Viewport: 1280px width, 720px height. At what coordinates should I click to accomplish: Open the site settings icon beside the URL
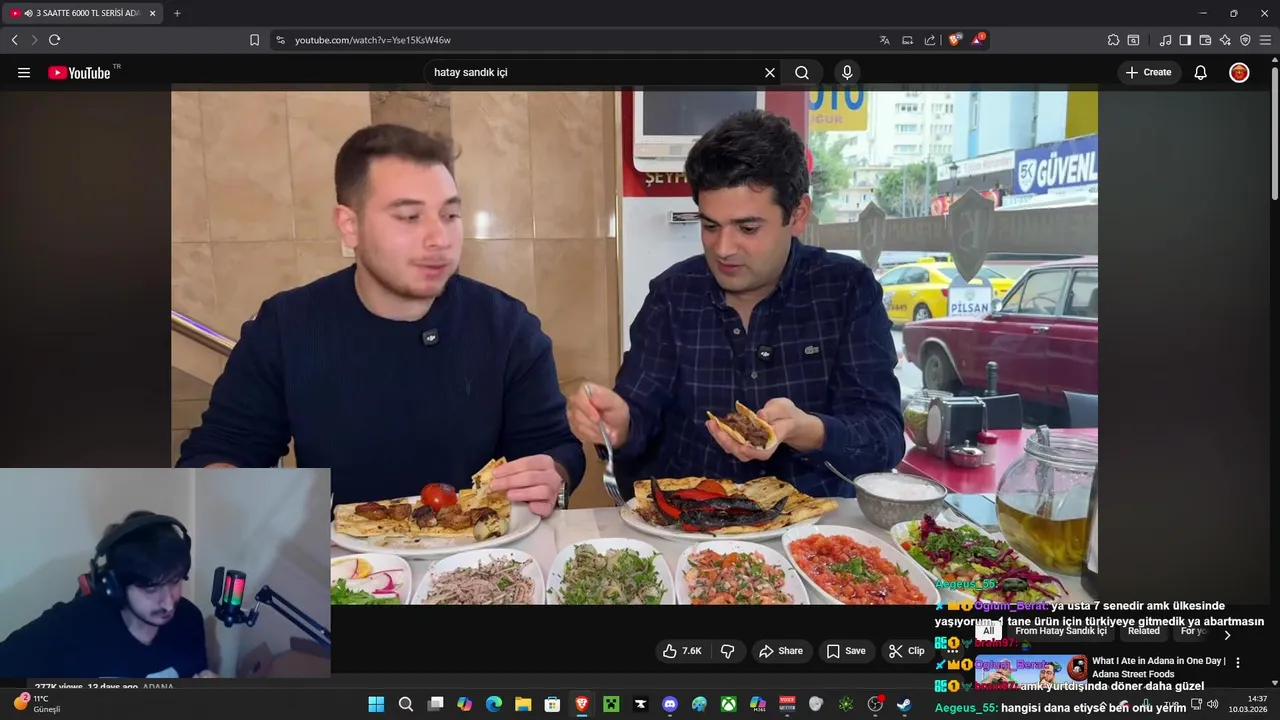tap(280, 40)
